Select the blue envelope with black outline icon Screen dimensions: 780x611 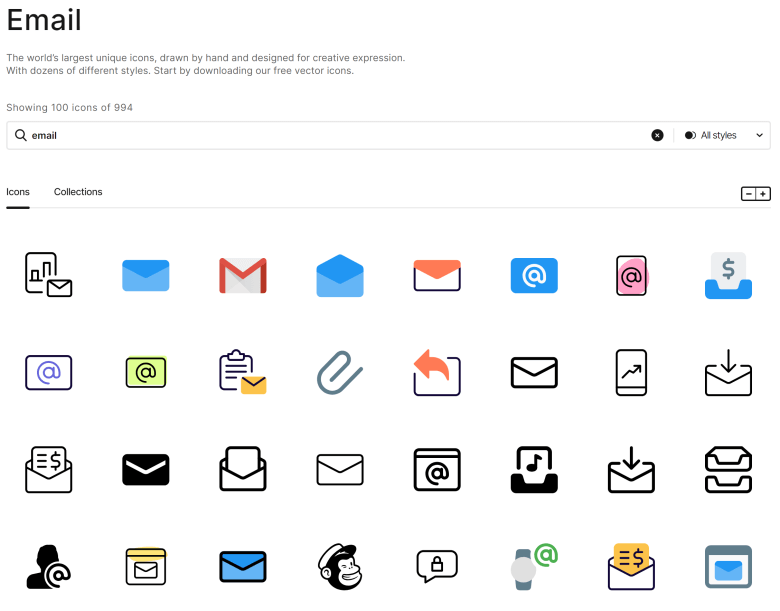coord(243,567)
